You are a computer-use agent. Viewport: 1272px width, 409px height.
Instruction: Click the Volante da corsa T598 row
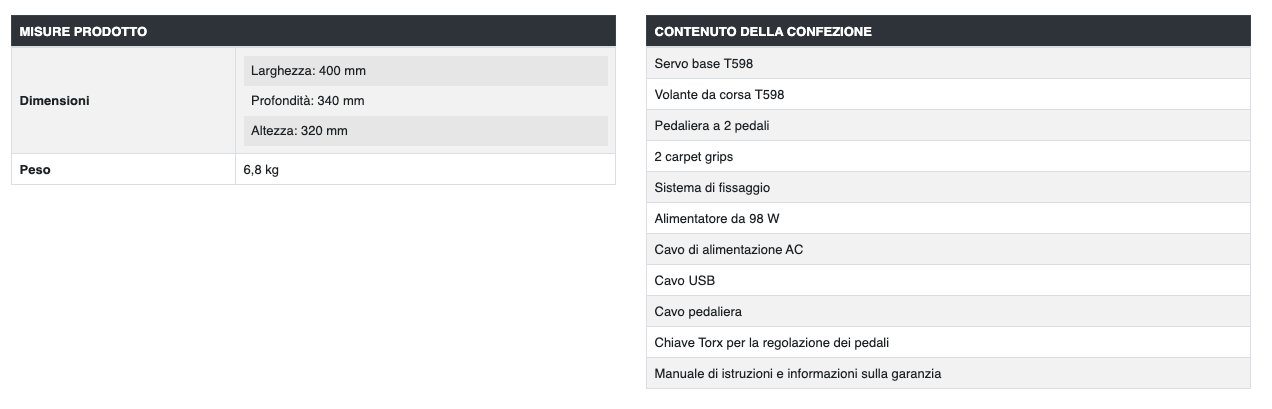719,95
